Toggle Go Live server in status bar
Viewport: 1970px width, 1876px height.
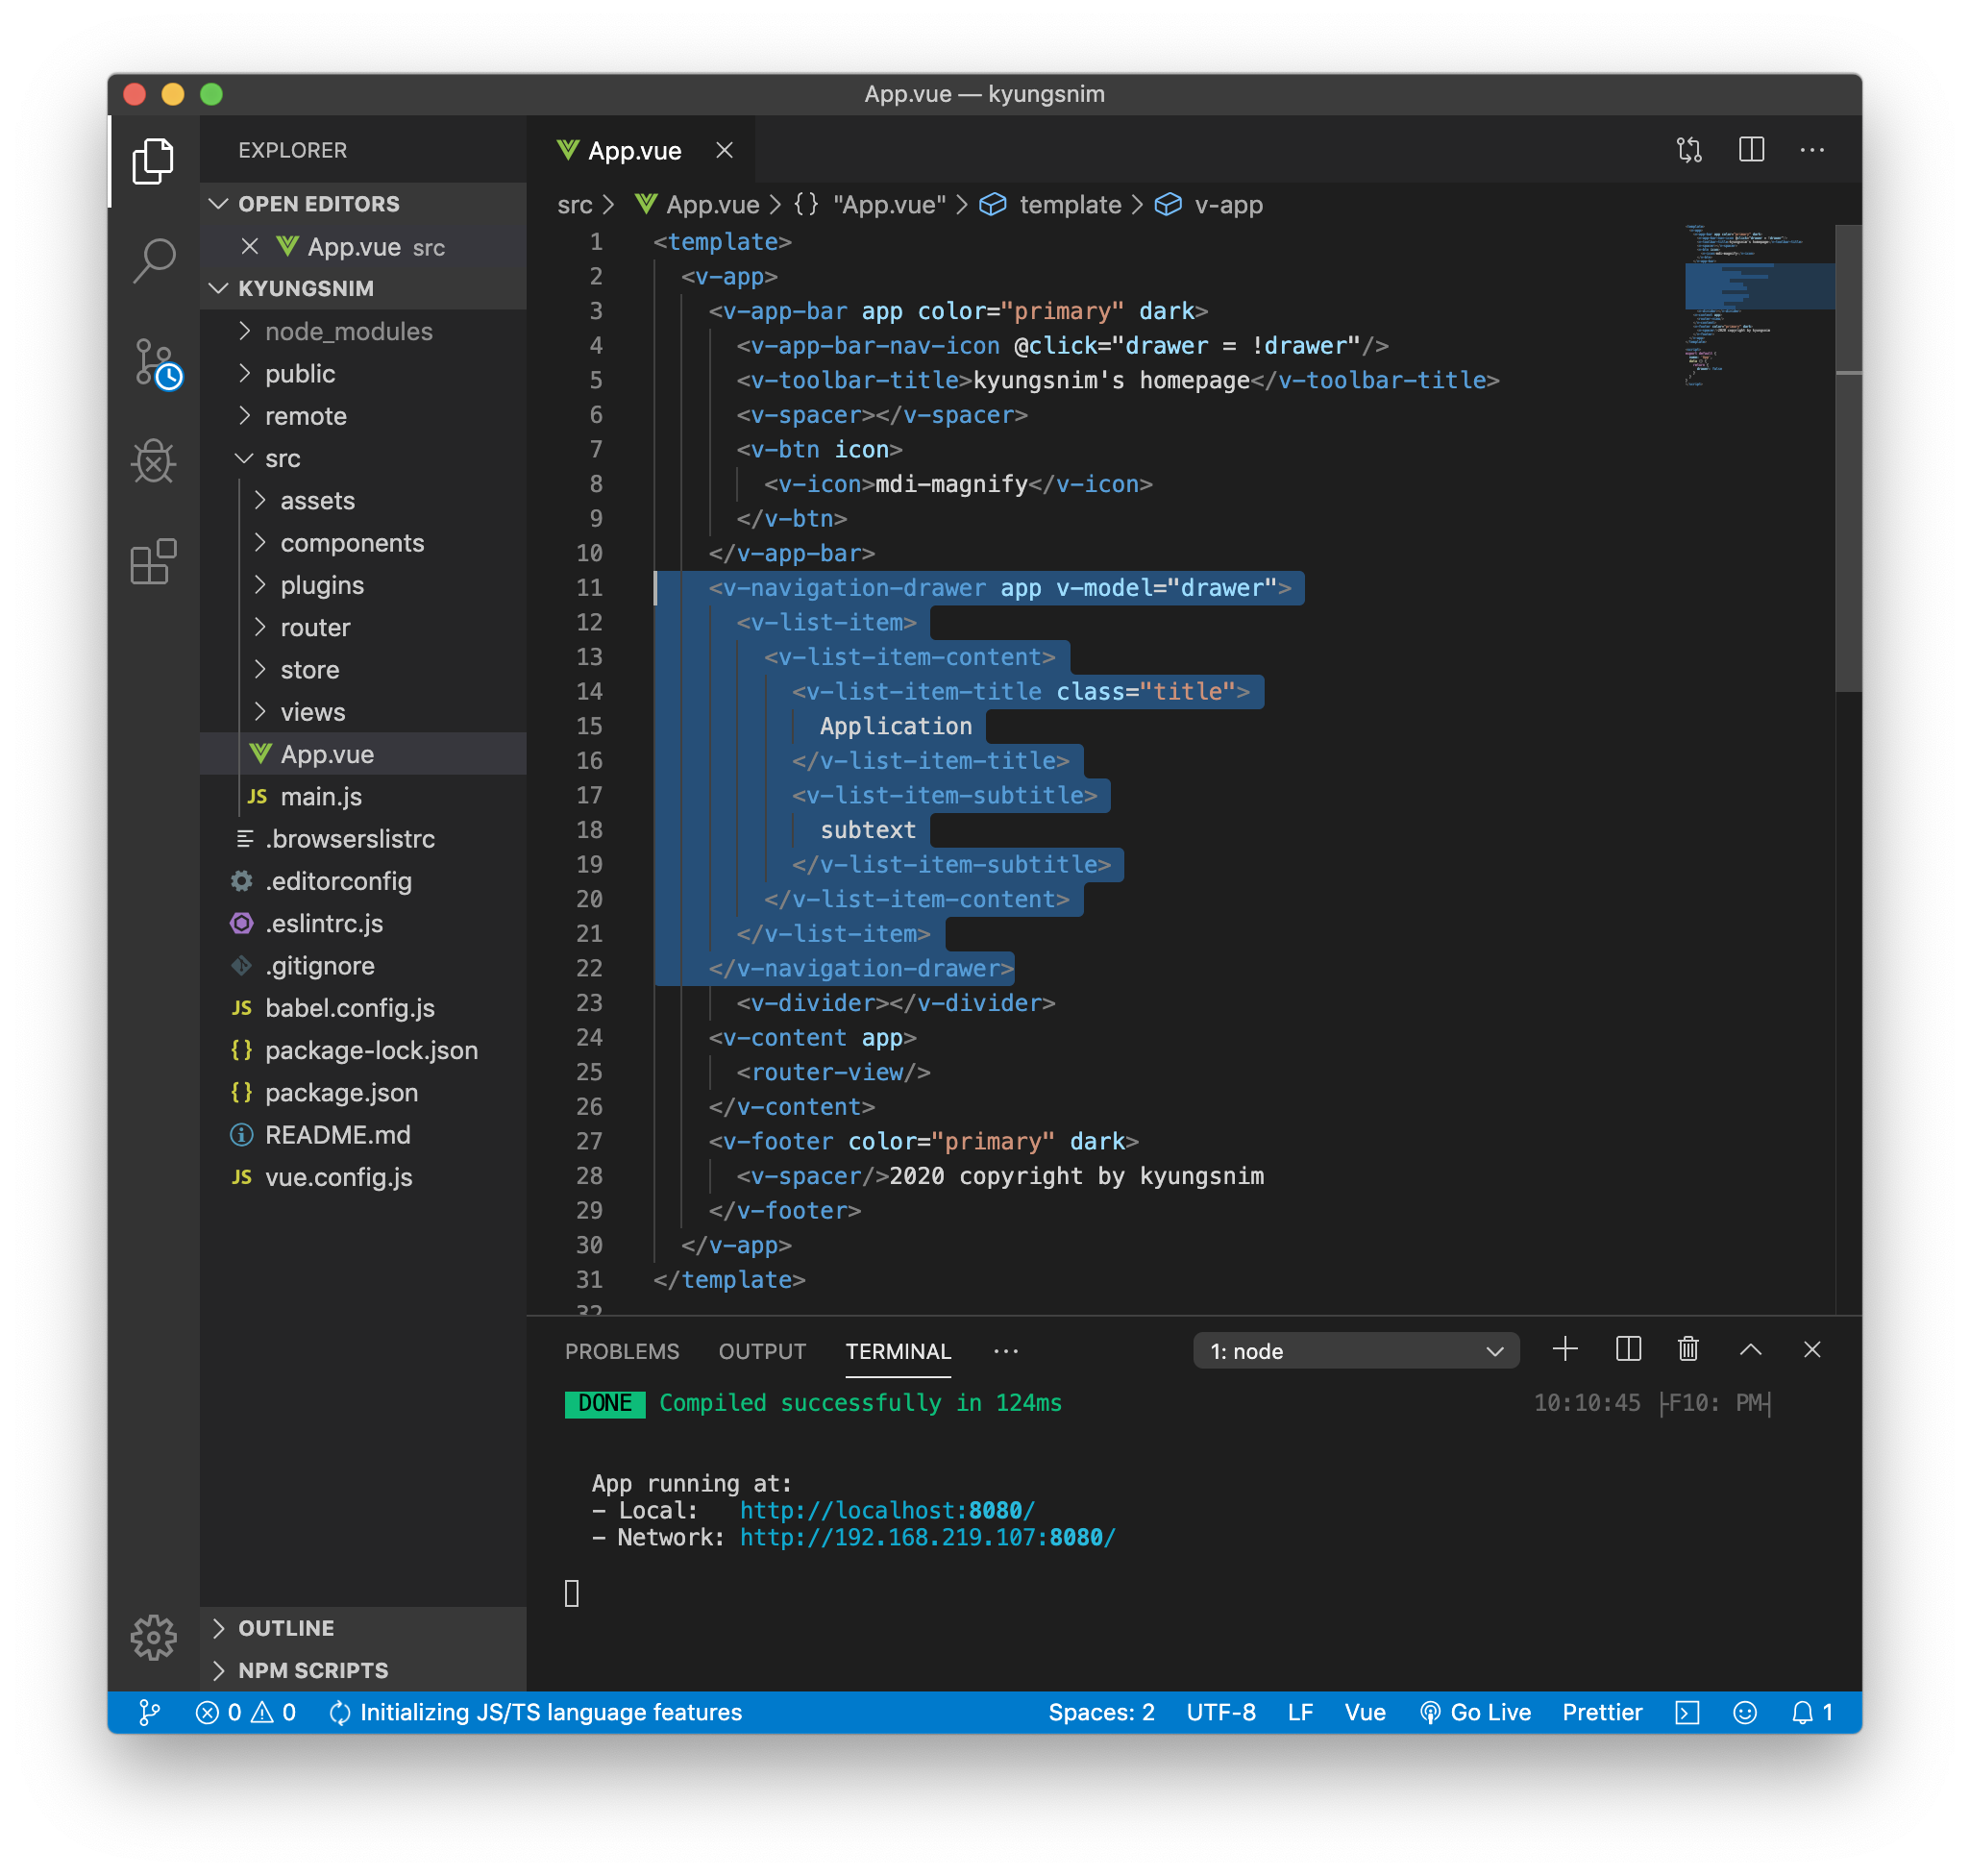coord(1475,1712)
